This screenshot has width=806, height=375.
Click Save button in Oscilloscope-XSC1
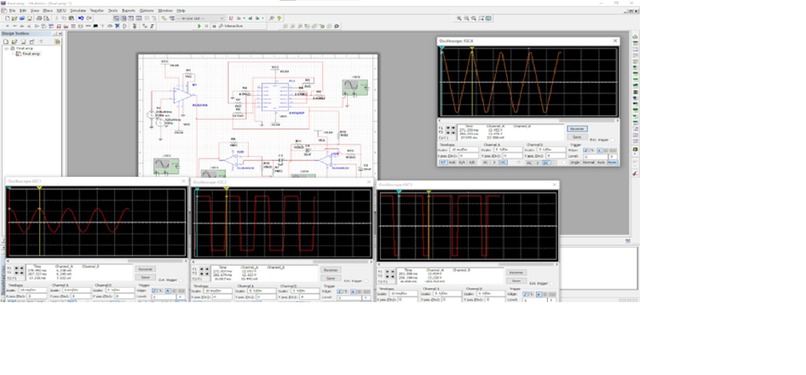coord(145,277)
